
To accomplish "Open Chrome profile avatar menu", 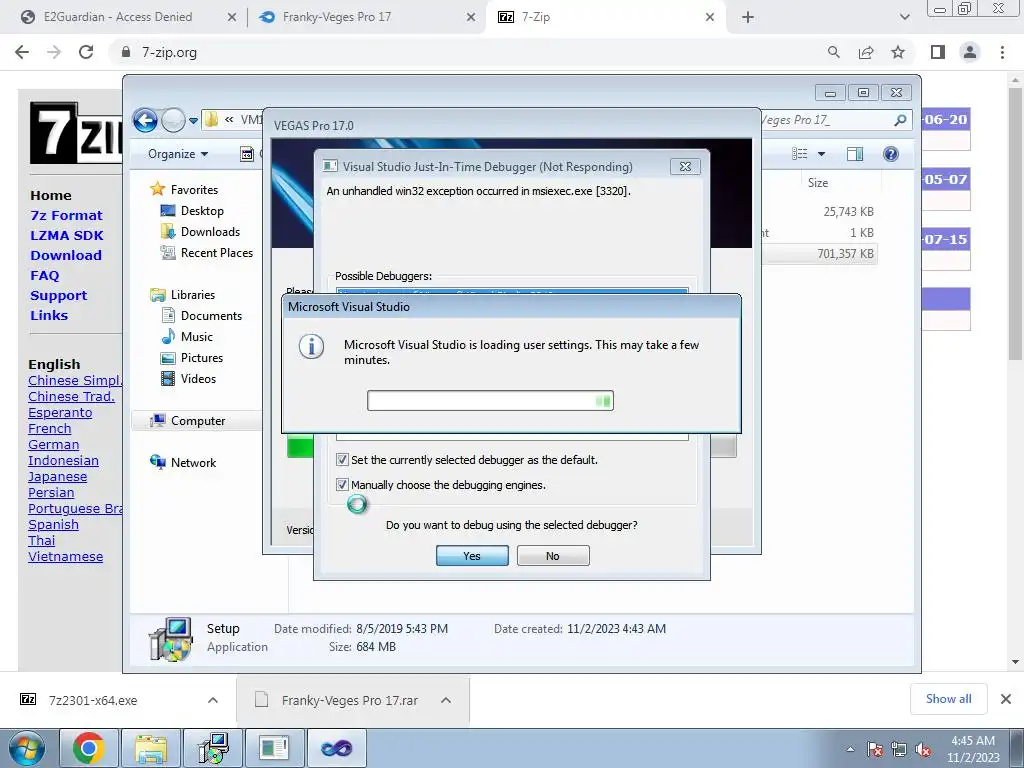I will tap(970, 52).
